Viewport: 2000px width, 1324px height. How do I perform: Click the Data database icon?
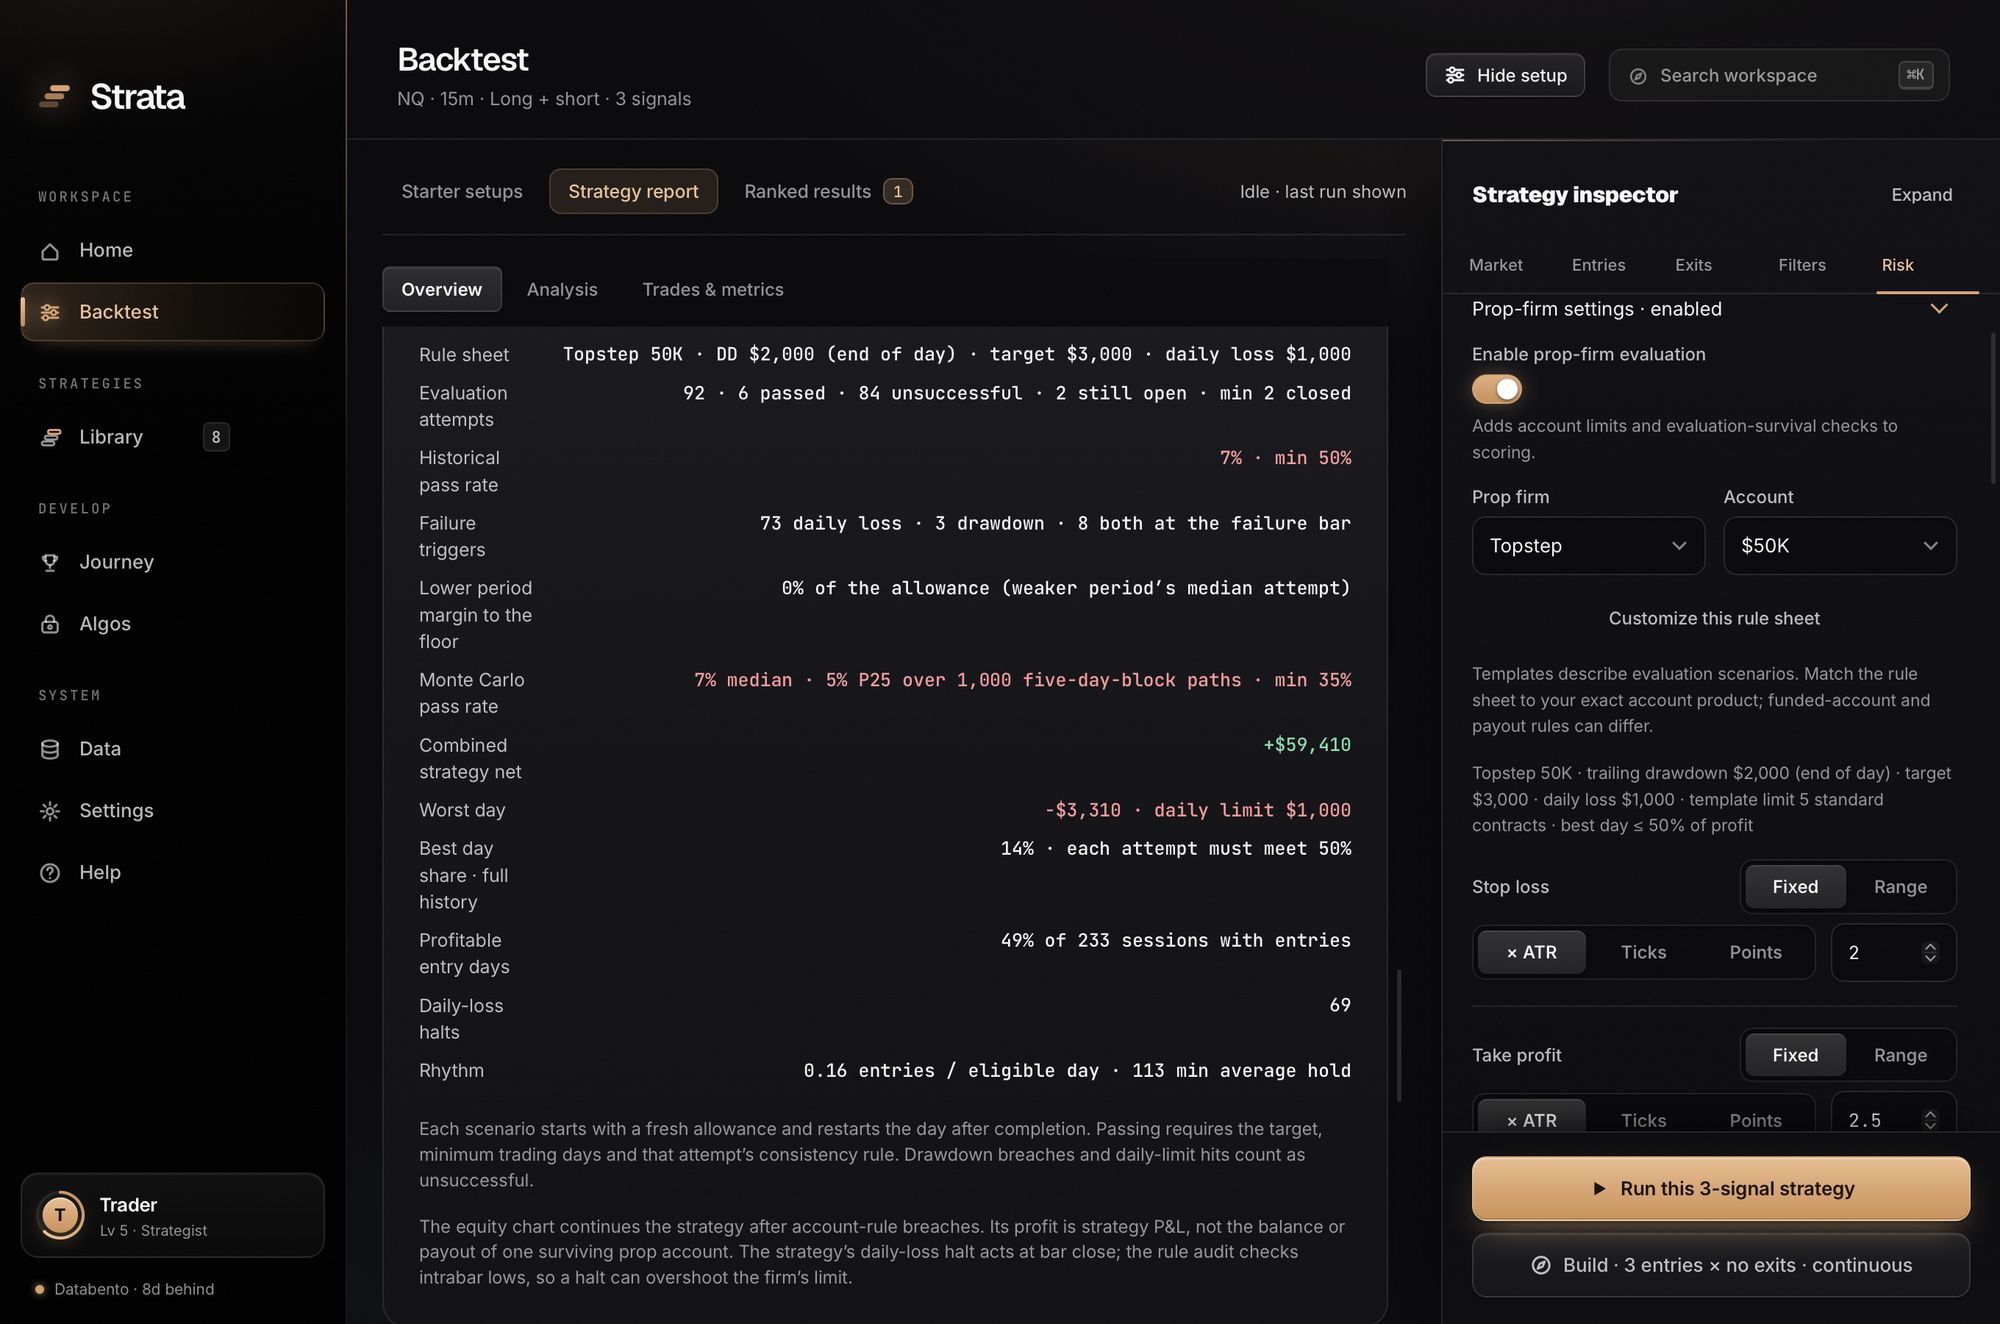pyautogui.click(x=50, y=749)
